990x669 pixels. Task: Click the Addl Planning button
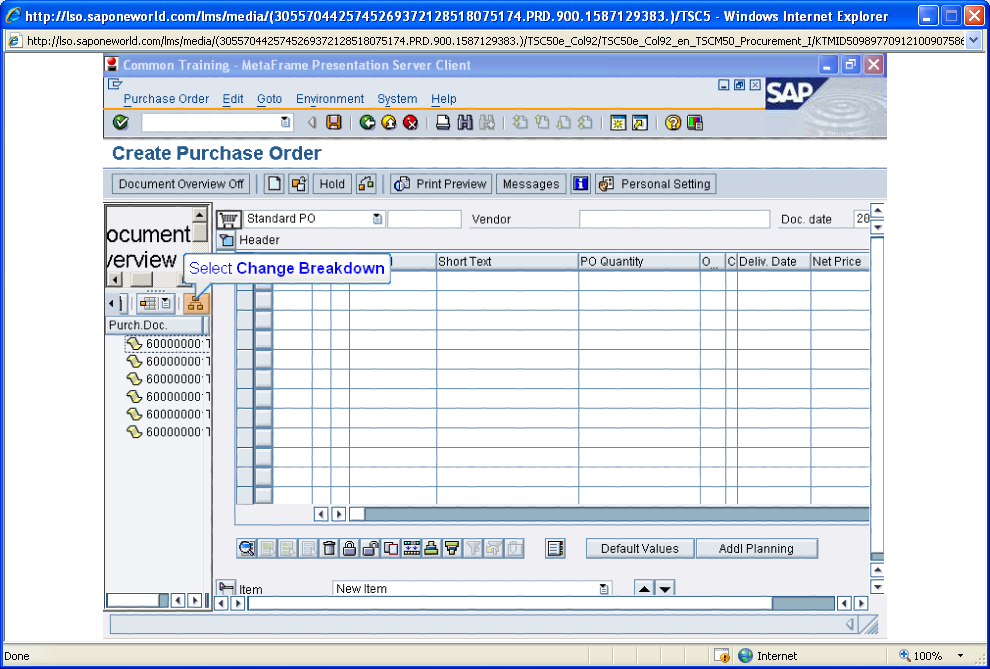pyautogui.click(x=756, y=548)
